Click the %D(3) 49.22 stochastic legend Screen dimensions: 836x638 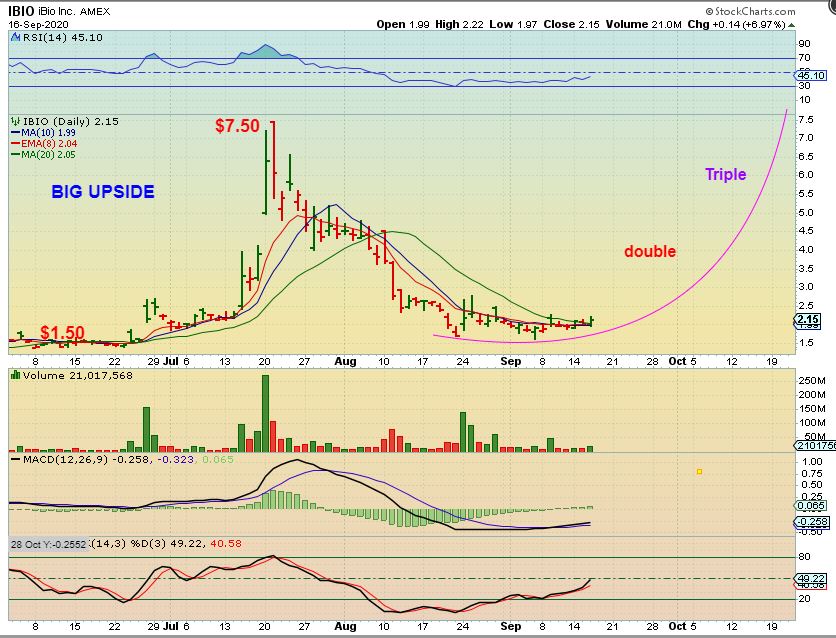165,544
